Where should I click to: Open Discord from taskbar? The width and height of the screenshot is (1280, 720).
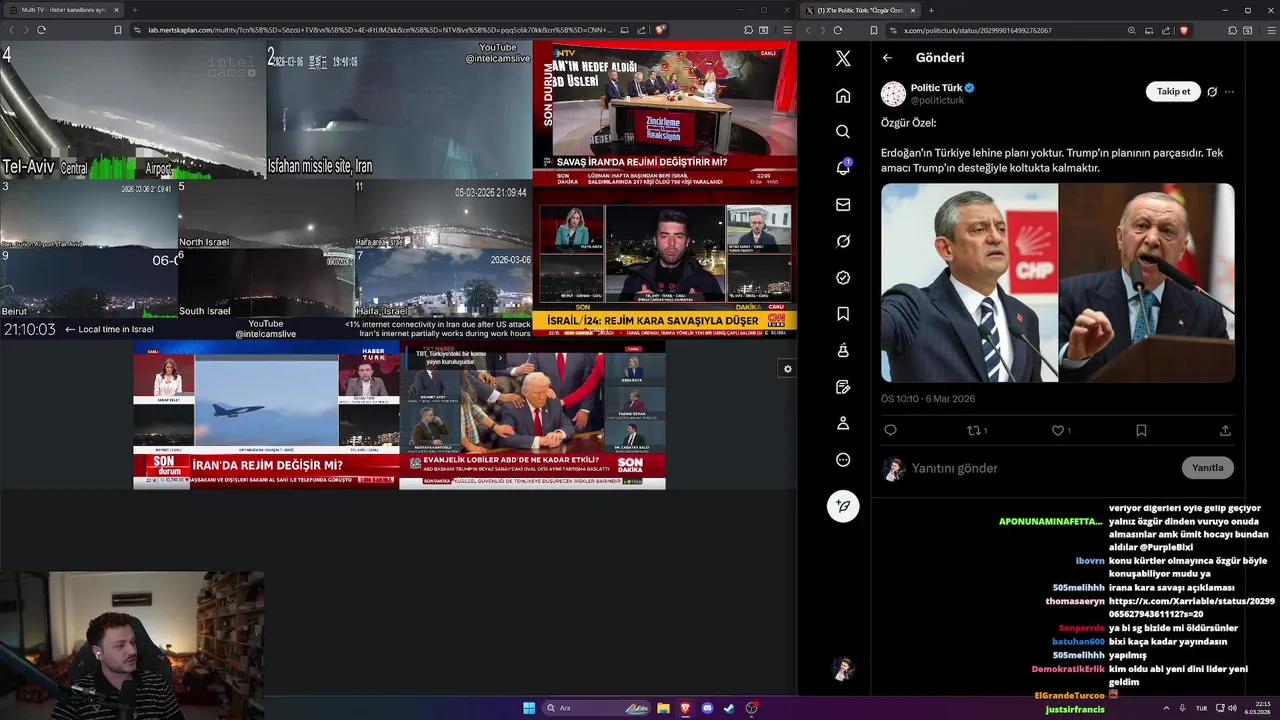click(x=708, y=708)
